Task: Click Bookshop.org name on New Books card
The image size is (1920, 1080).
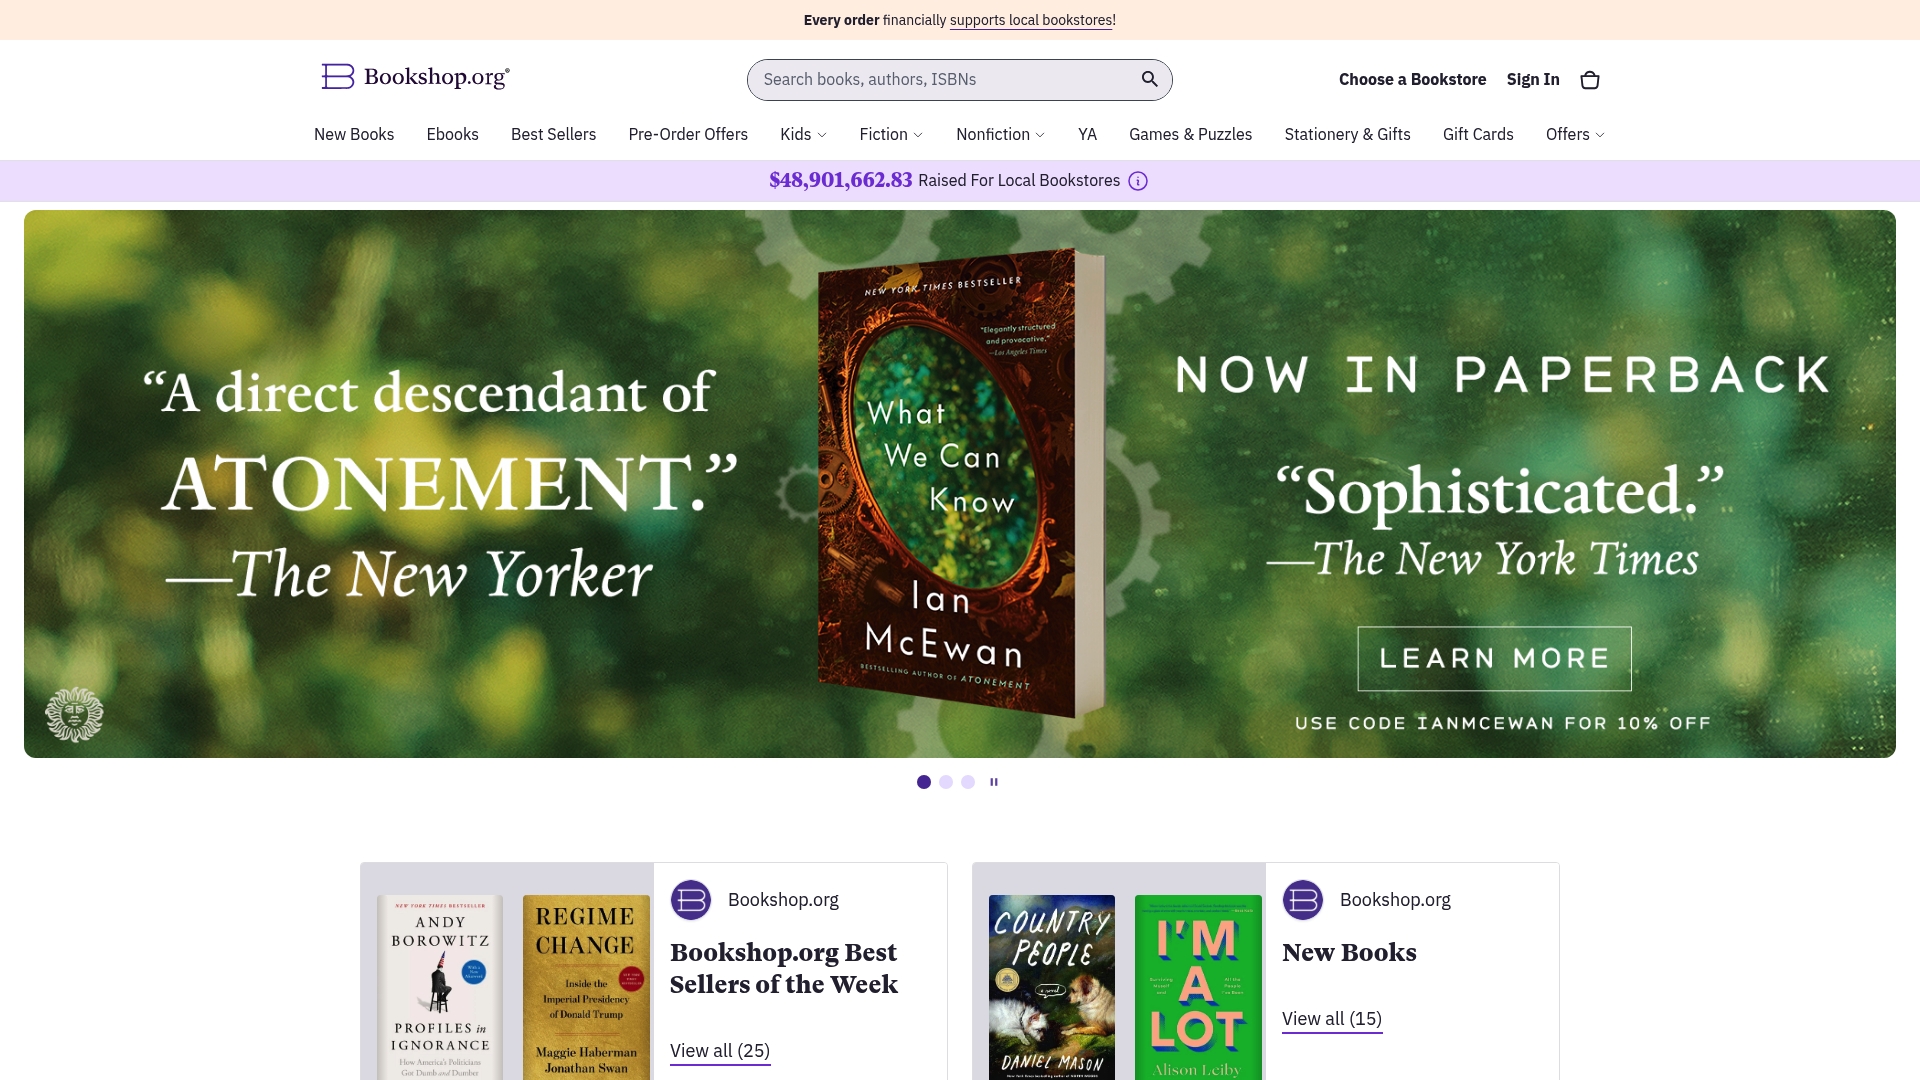Action: click(1395, 900)
